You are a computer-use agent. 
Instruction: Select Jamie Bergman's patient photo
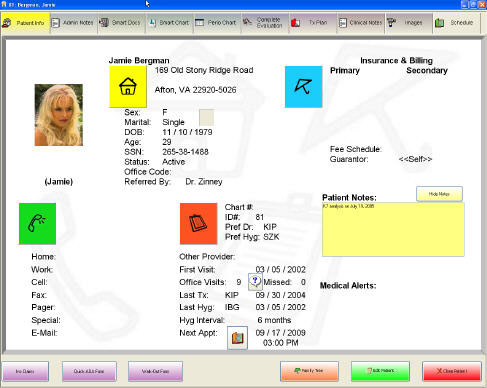click(59, 115)
